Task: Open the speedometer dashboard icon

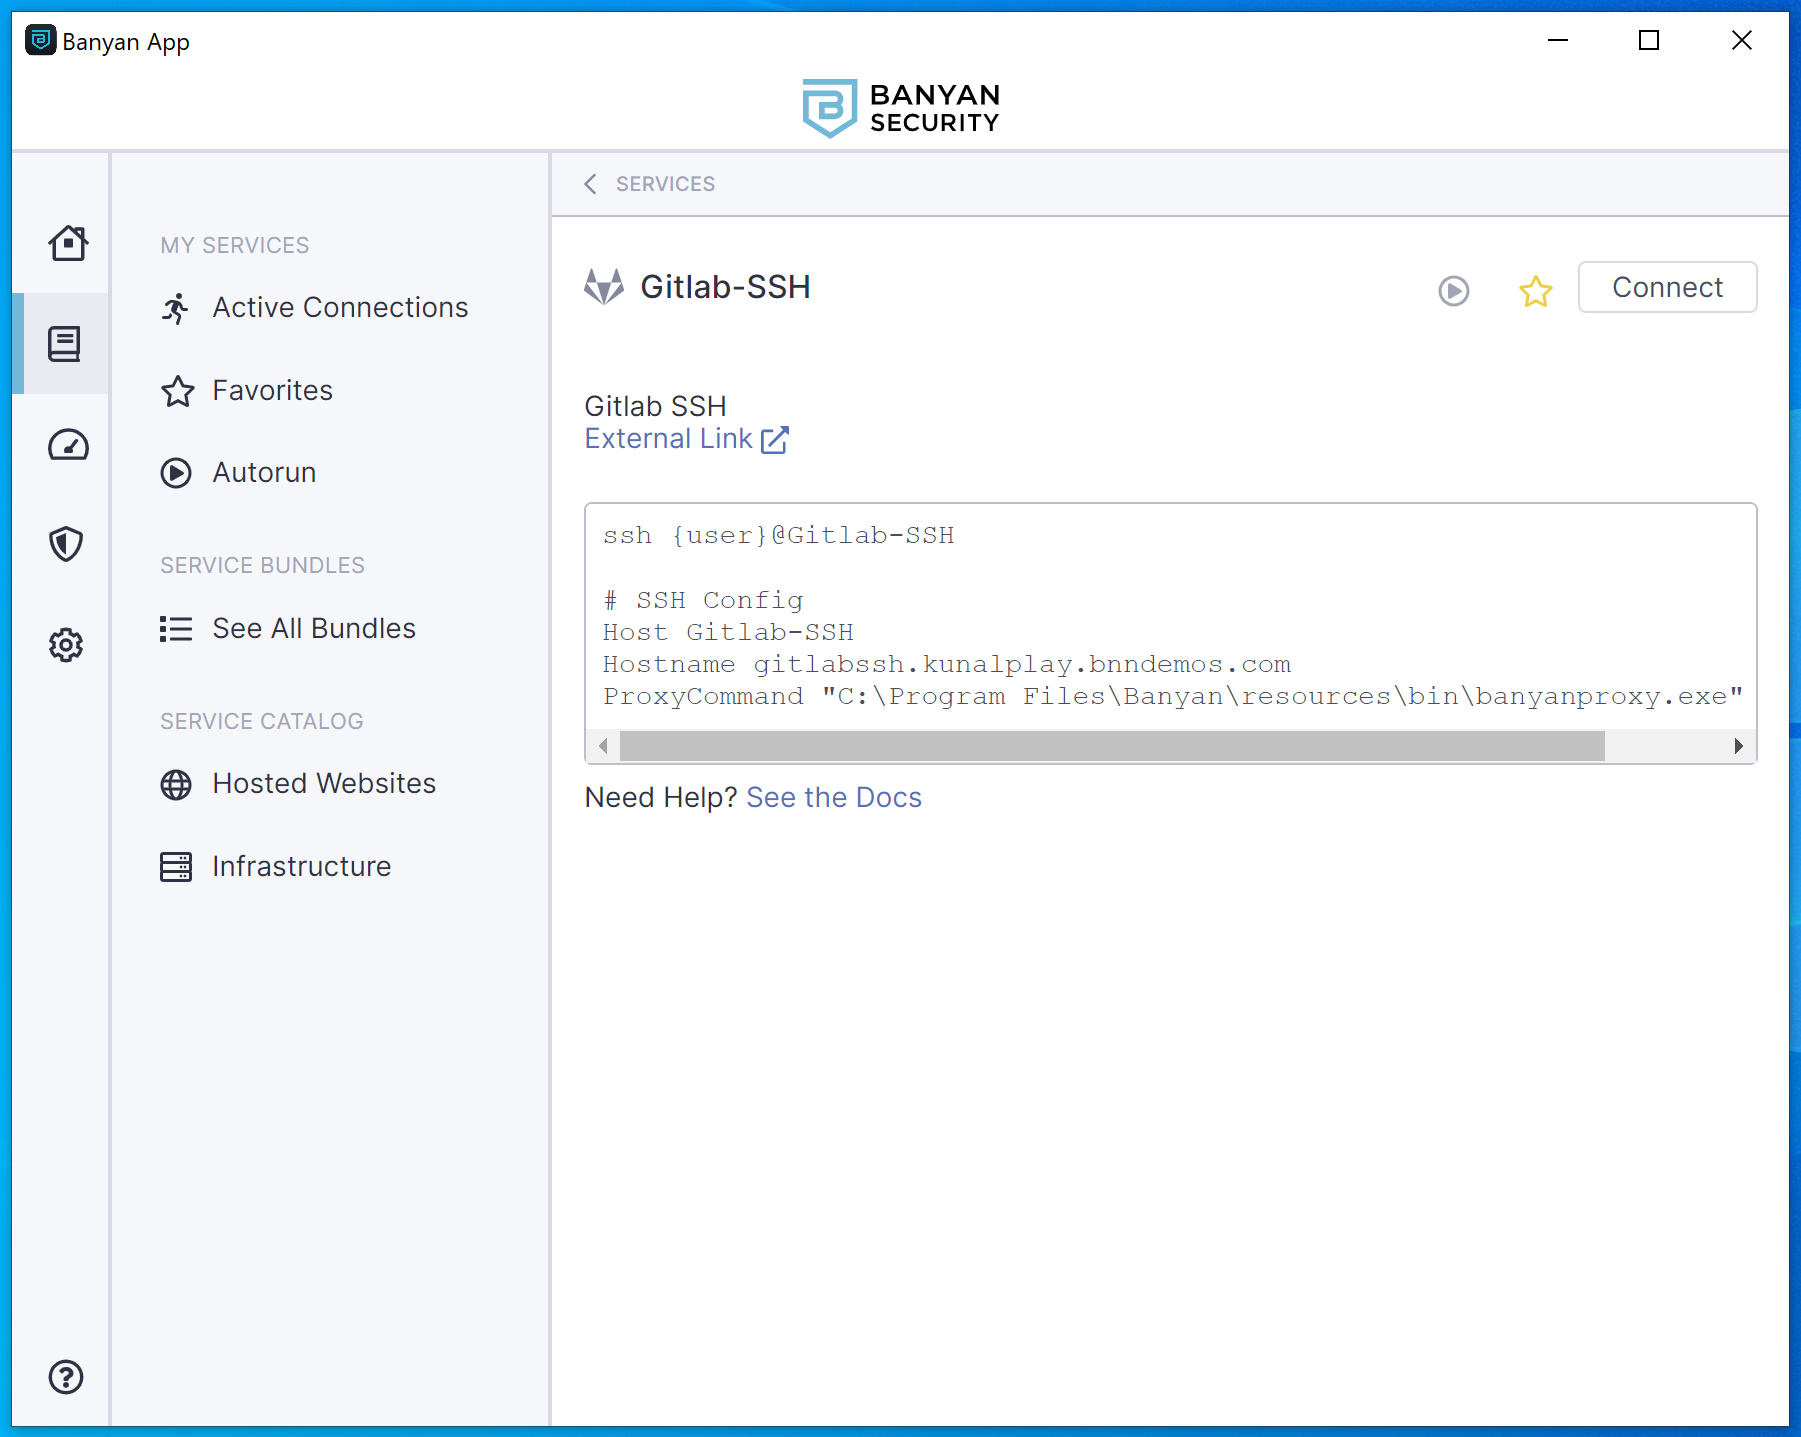Action: (68, 444)
